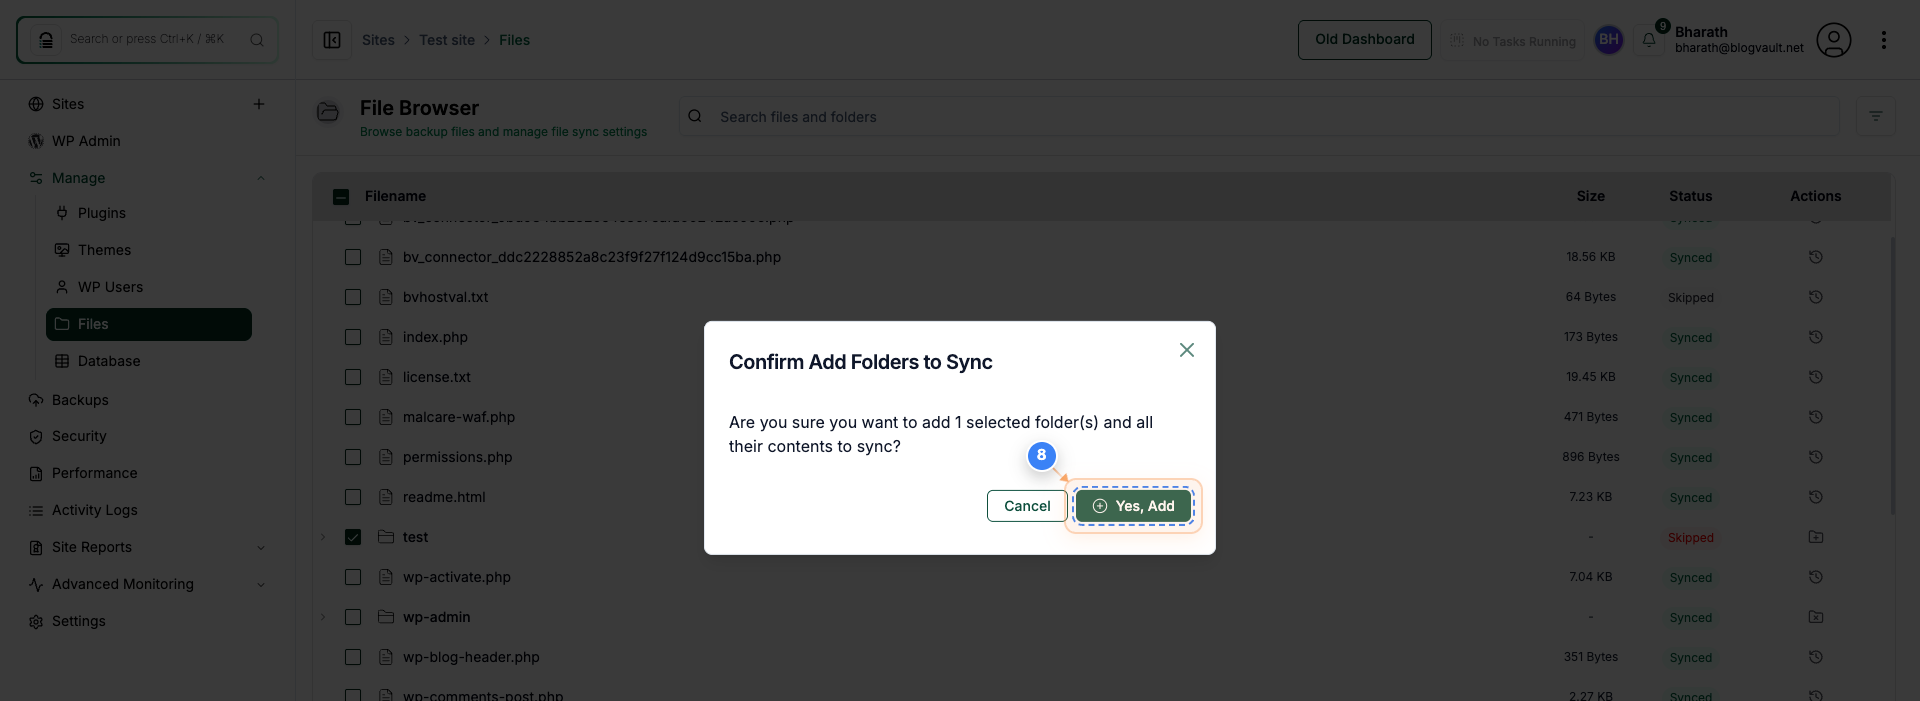1920x701 pixels.
Task: Open Performance in the sidebar
Action: point(94,473)
